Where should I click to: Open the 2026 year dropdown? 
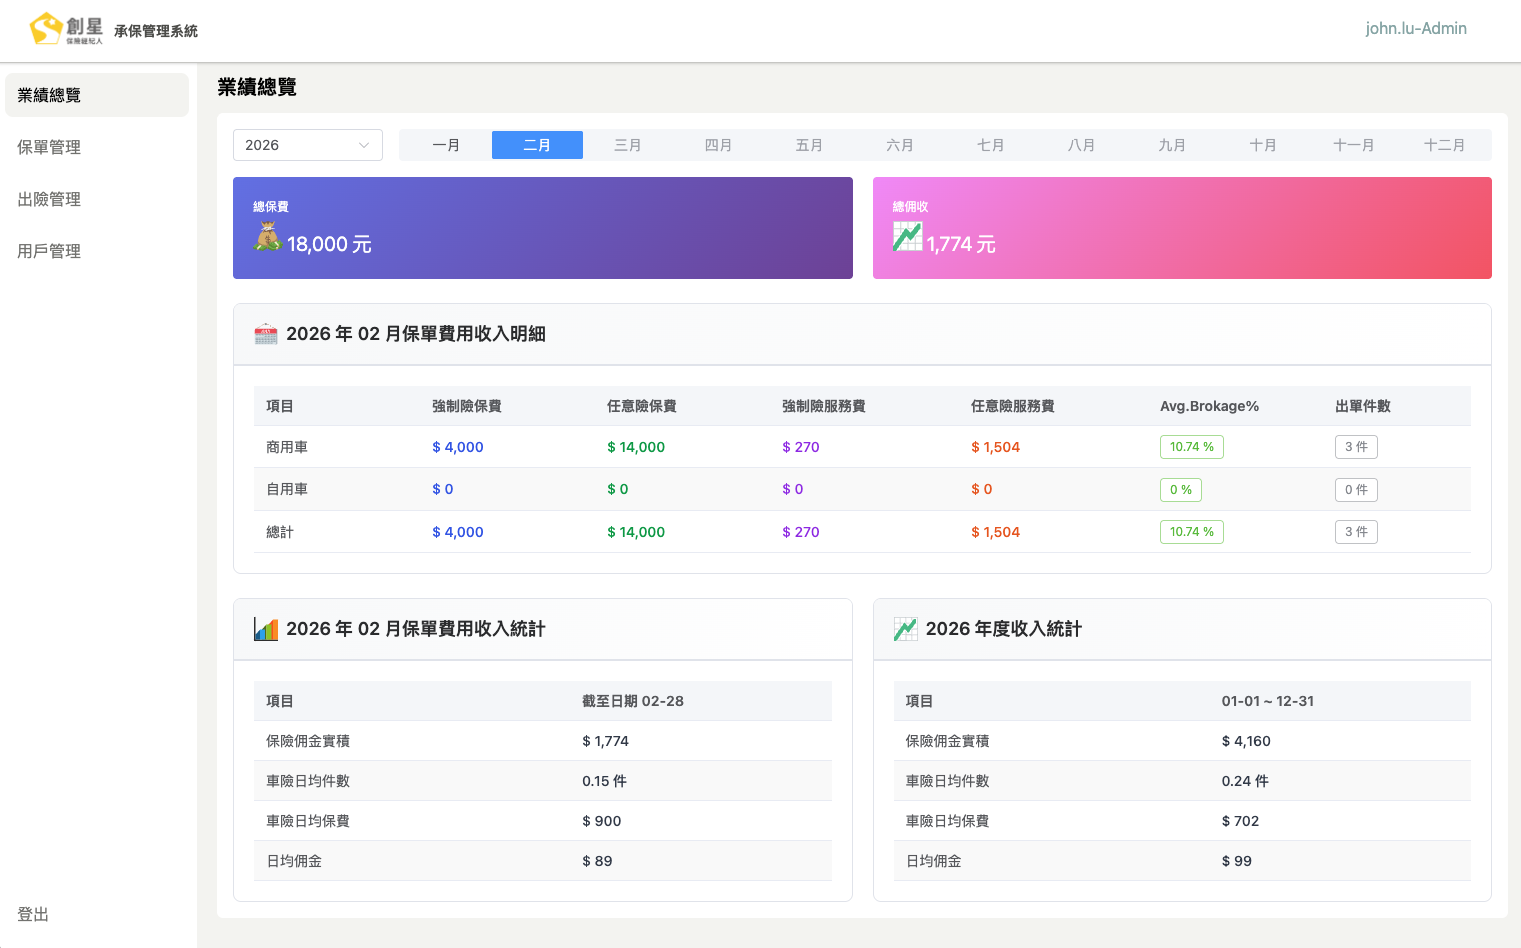click(308, 145)
